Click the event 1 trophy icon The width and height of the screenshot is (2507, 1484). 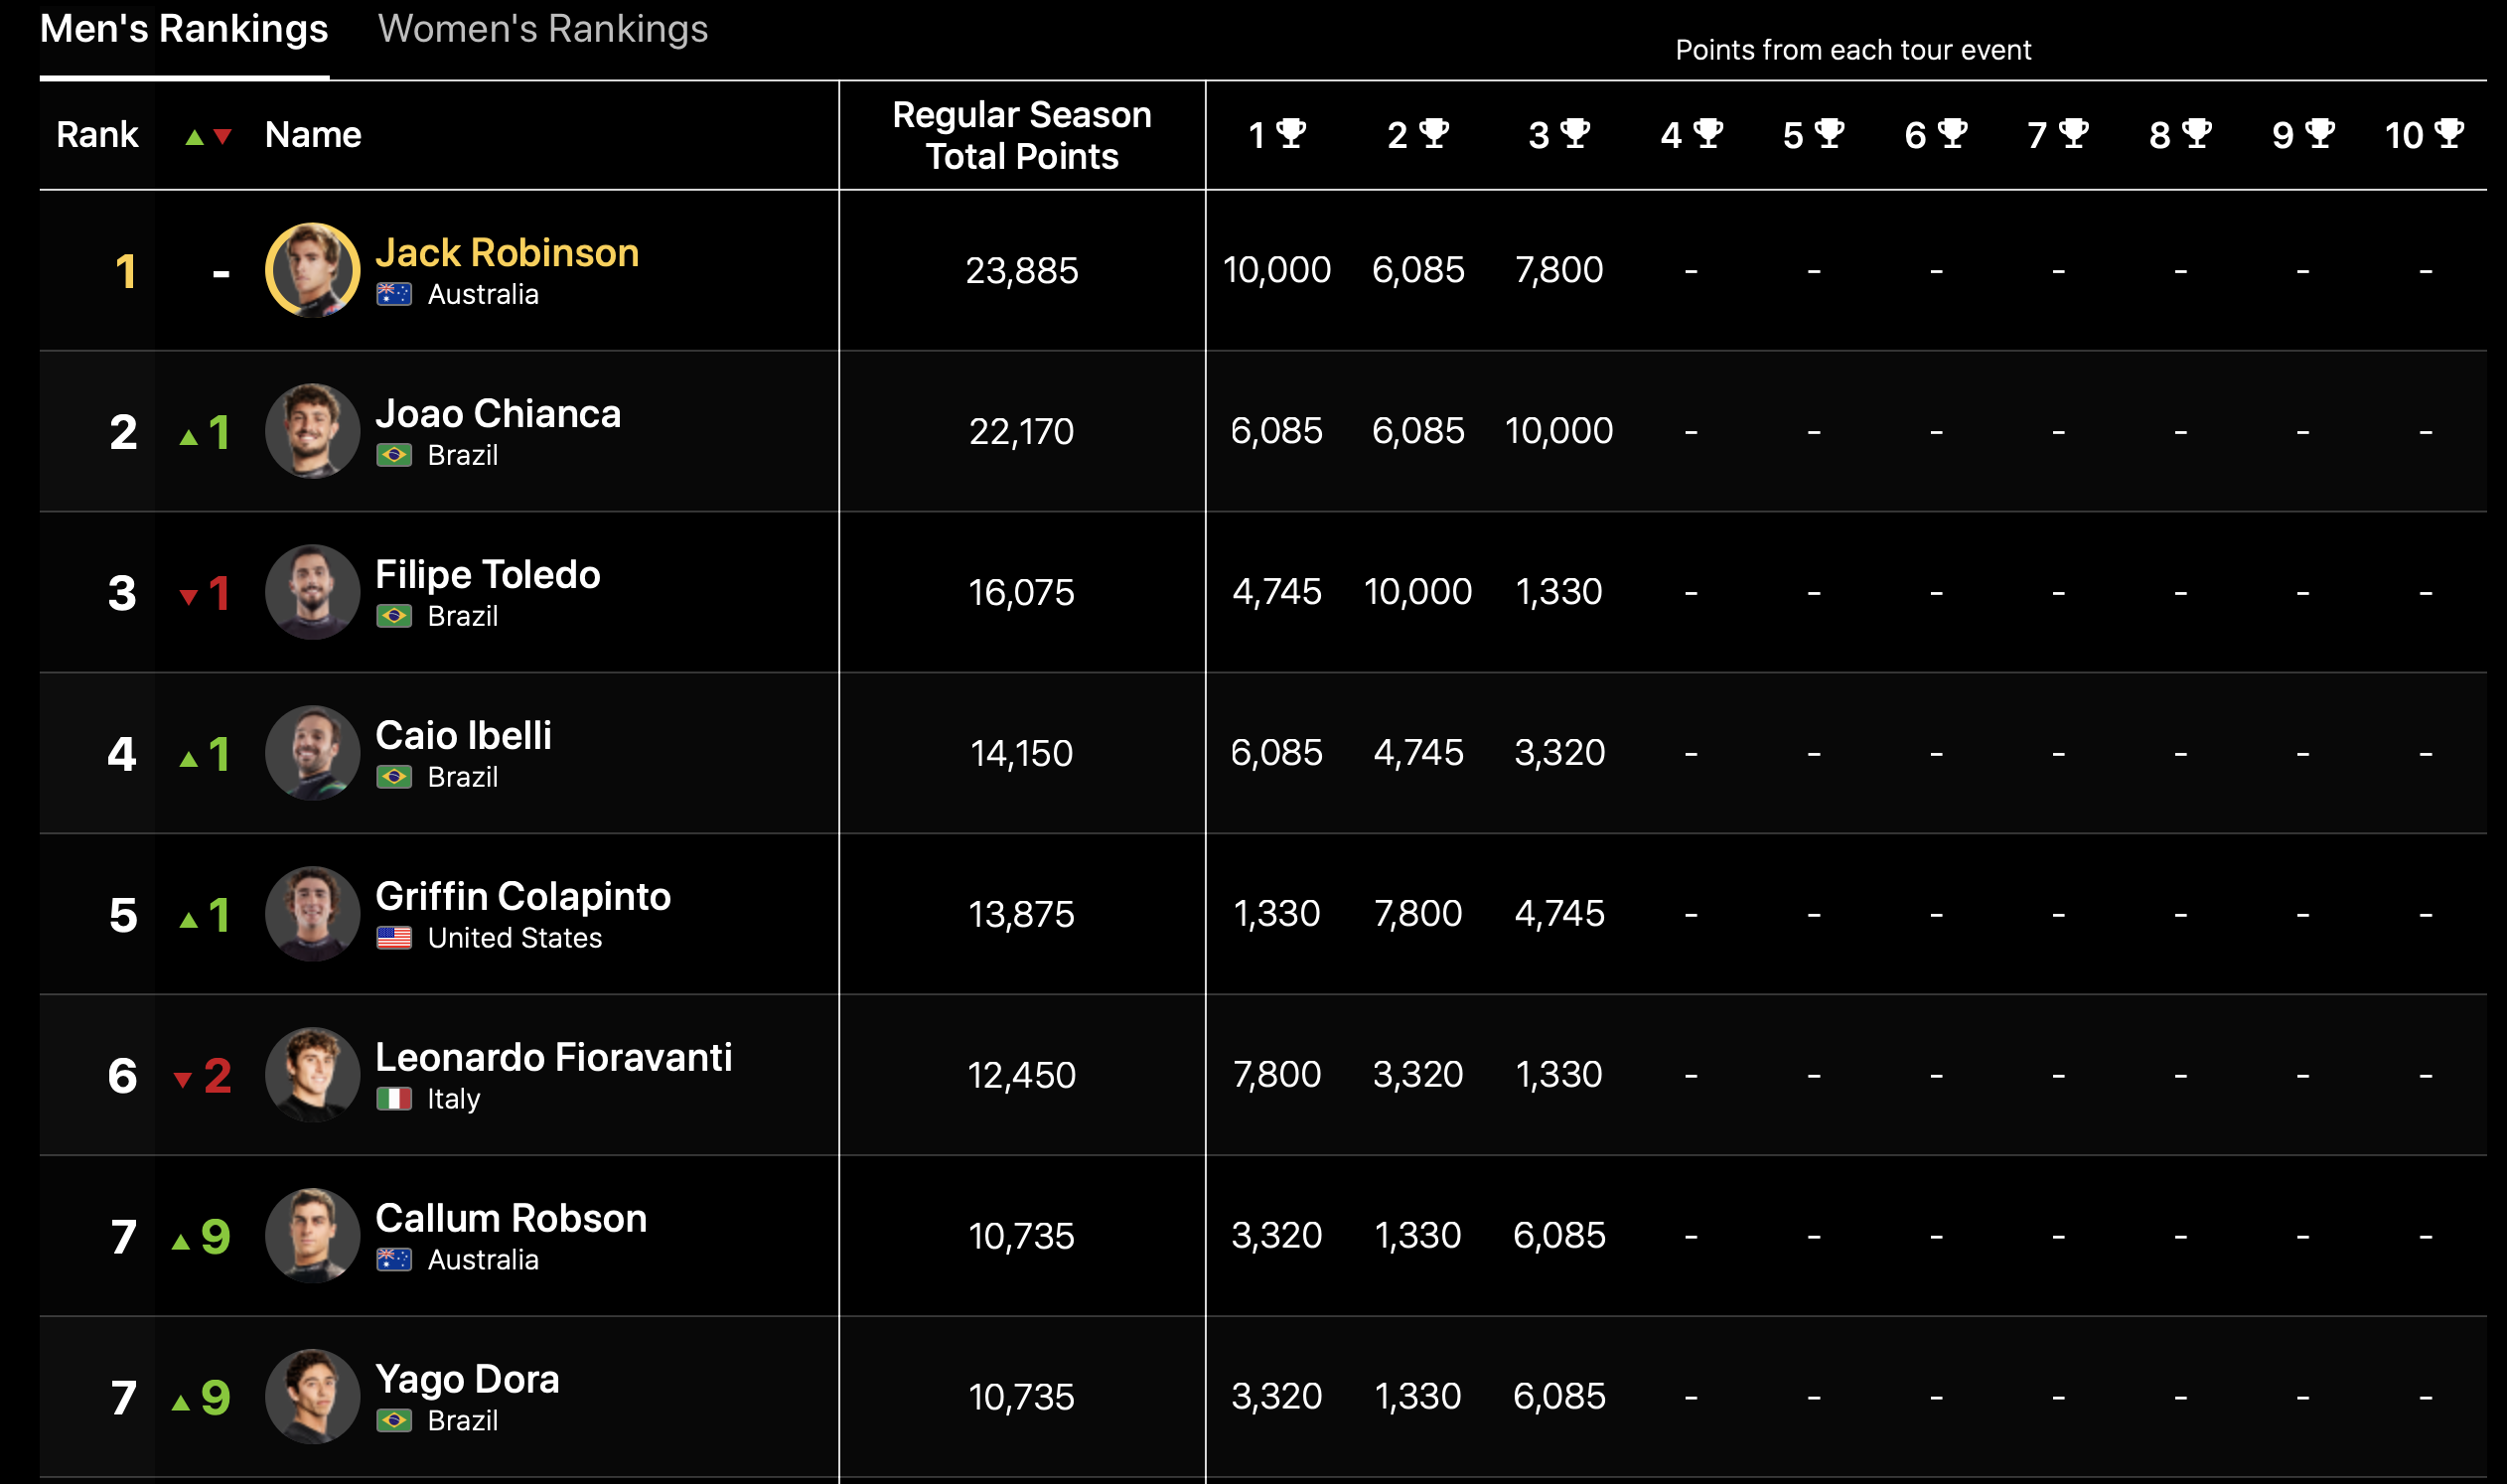(1291, 133)
